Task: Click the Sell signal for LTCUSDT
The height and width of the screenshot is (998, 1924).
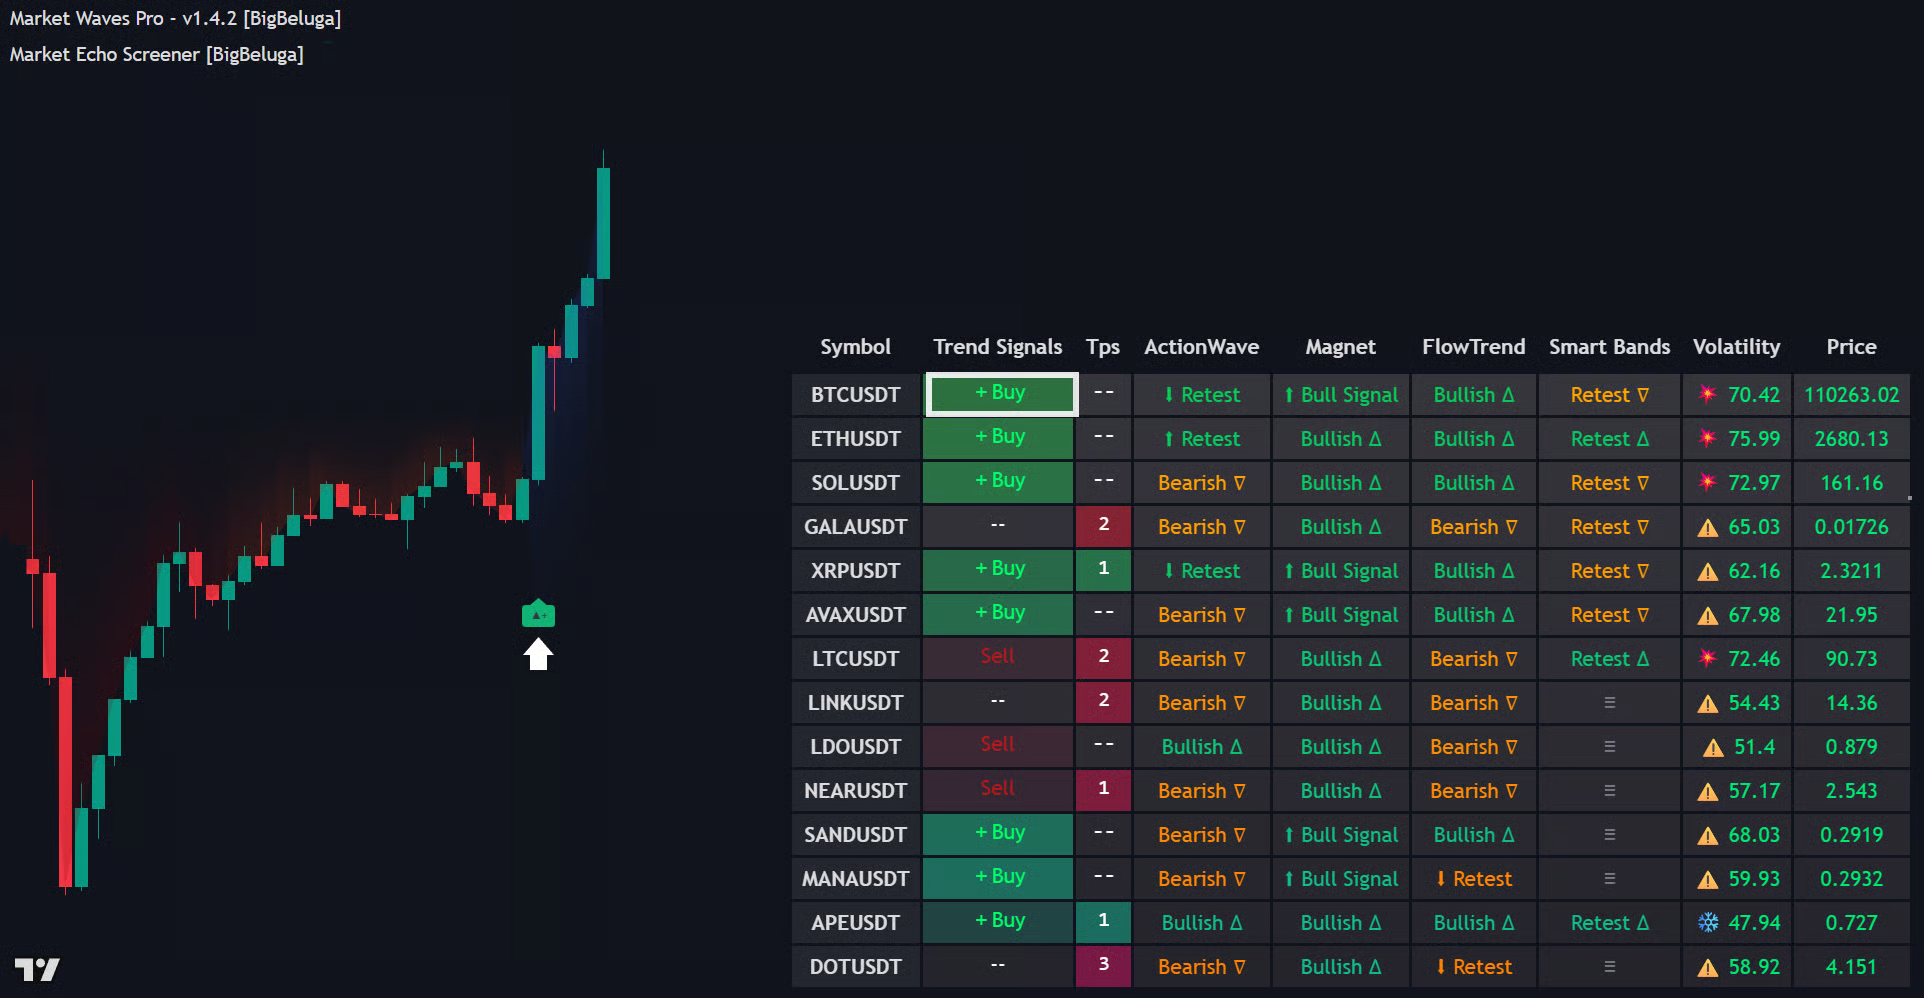Action: click(x=997, y=657)
